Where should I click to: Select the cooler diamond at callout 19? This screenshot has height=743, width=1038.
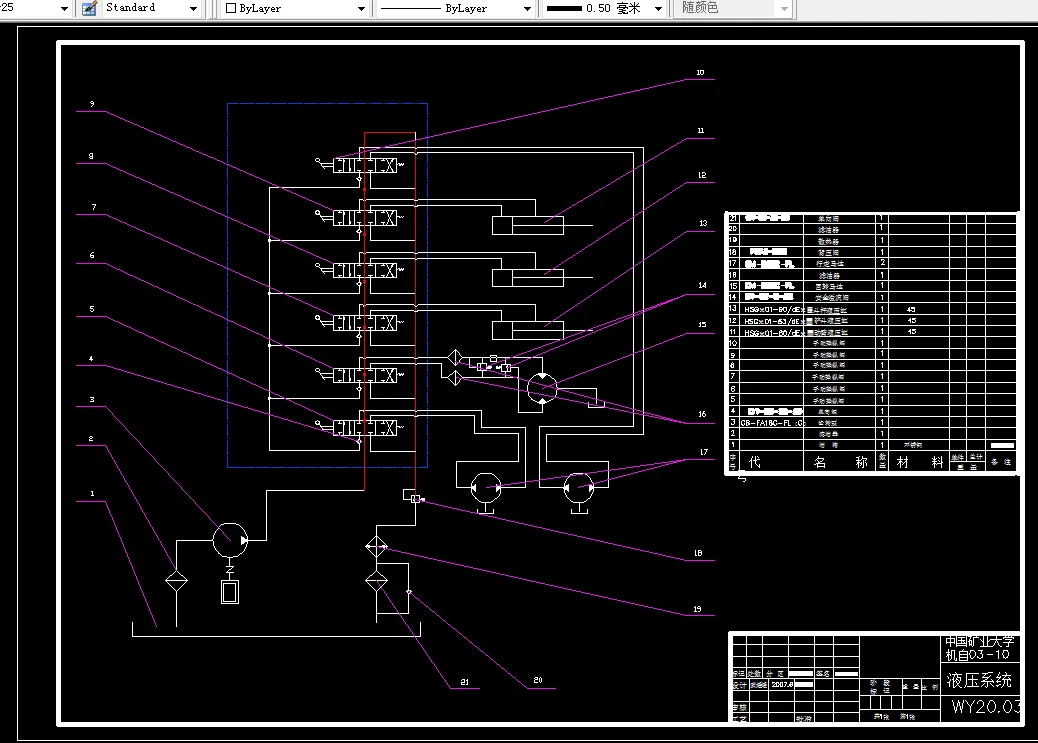(x=377, y=547)
